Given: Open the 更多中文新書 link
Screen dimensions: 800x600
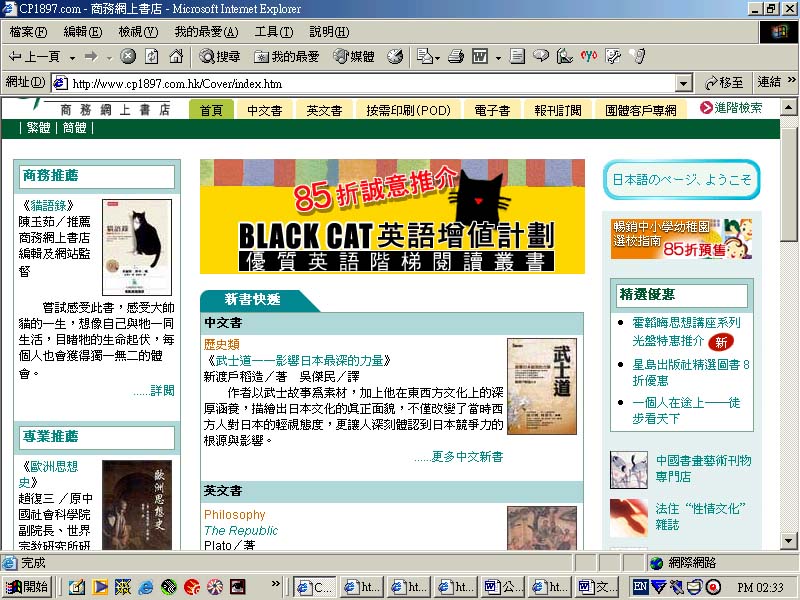Looking at the screenshot, I should point(459,457).
